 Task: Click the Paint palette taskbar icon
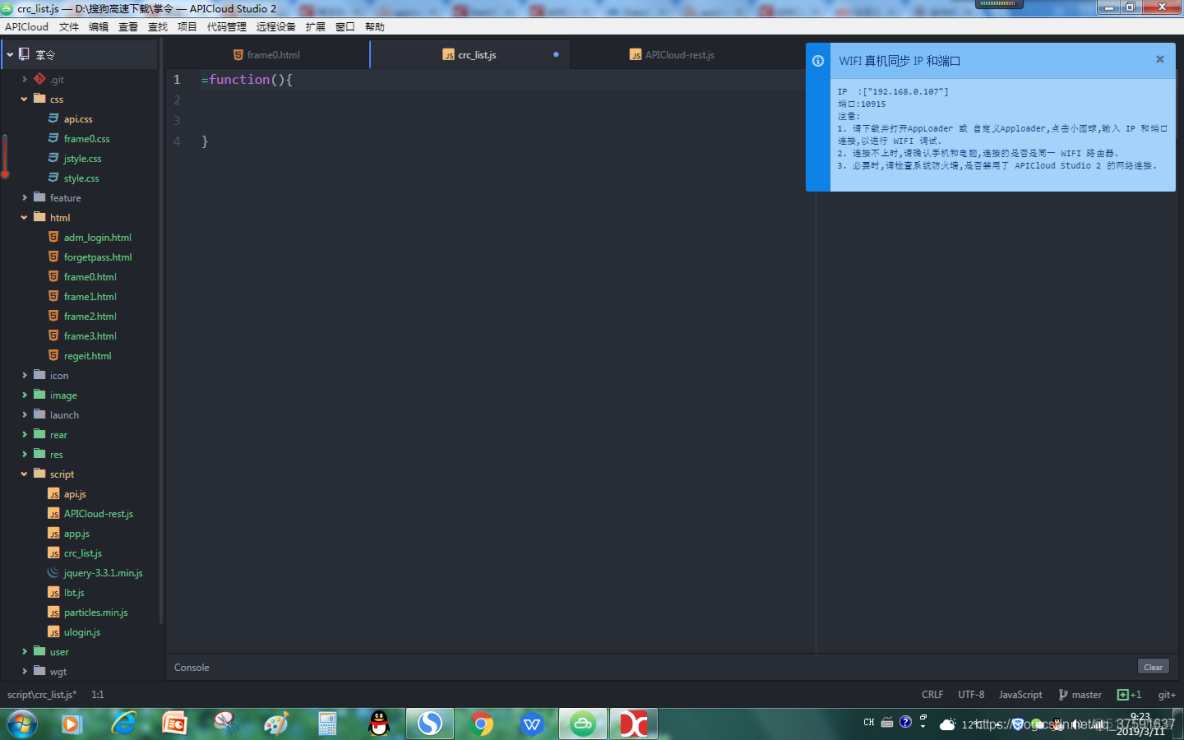pos(276,723)
